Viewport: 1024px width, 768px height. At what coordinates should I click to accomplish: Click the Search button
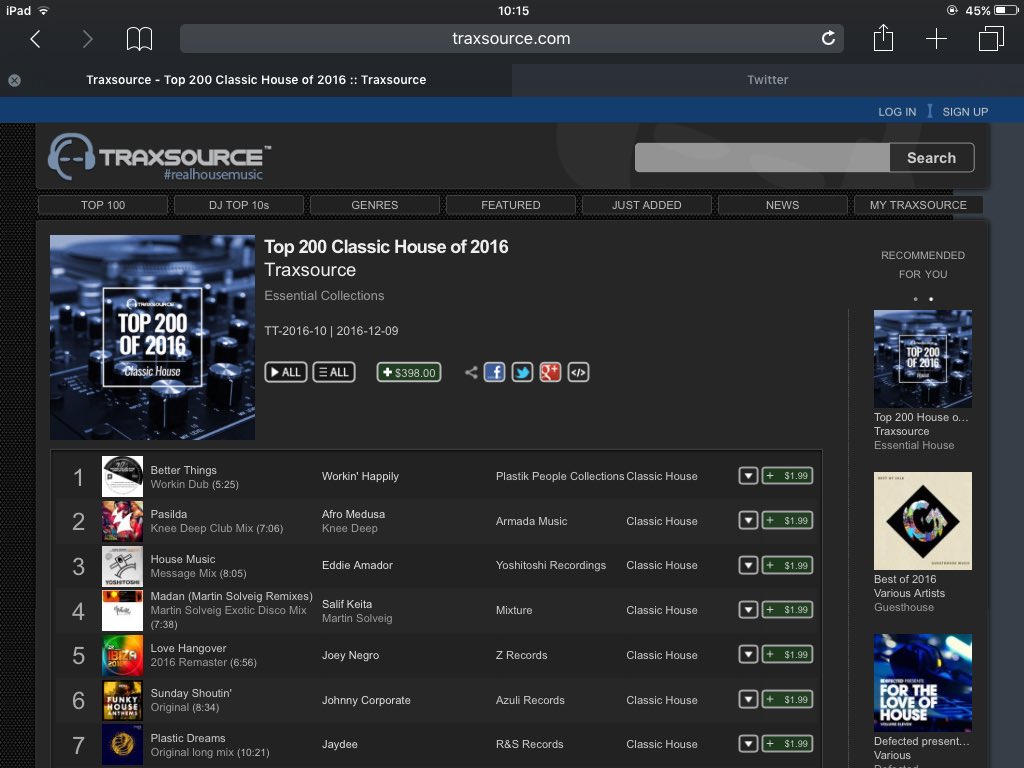[931, 157]
